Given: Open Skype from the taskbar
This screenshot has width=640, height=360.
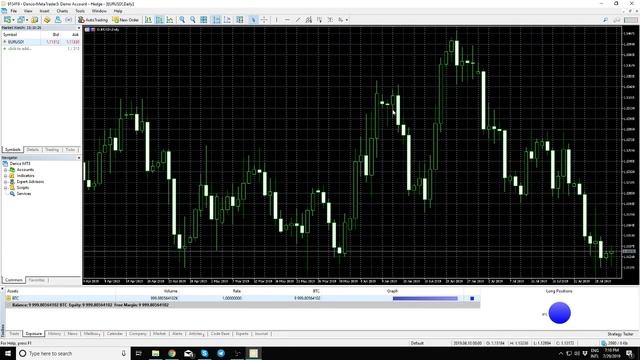Looking at the screenshot, I should pos(204,353).
